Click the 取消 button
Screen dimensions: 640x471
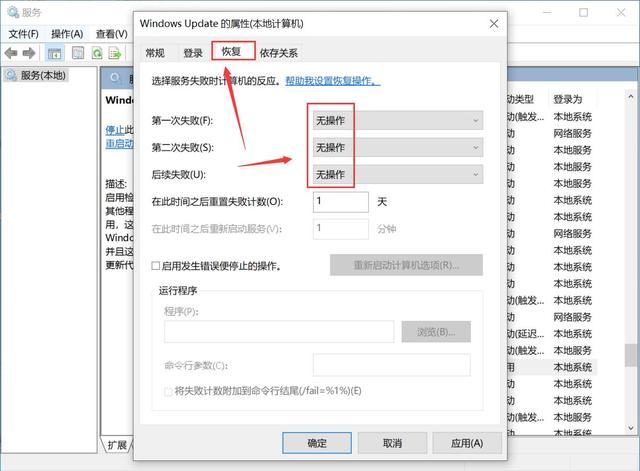[x=392, y=443]
